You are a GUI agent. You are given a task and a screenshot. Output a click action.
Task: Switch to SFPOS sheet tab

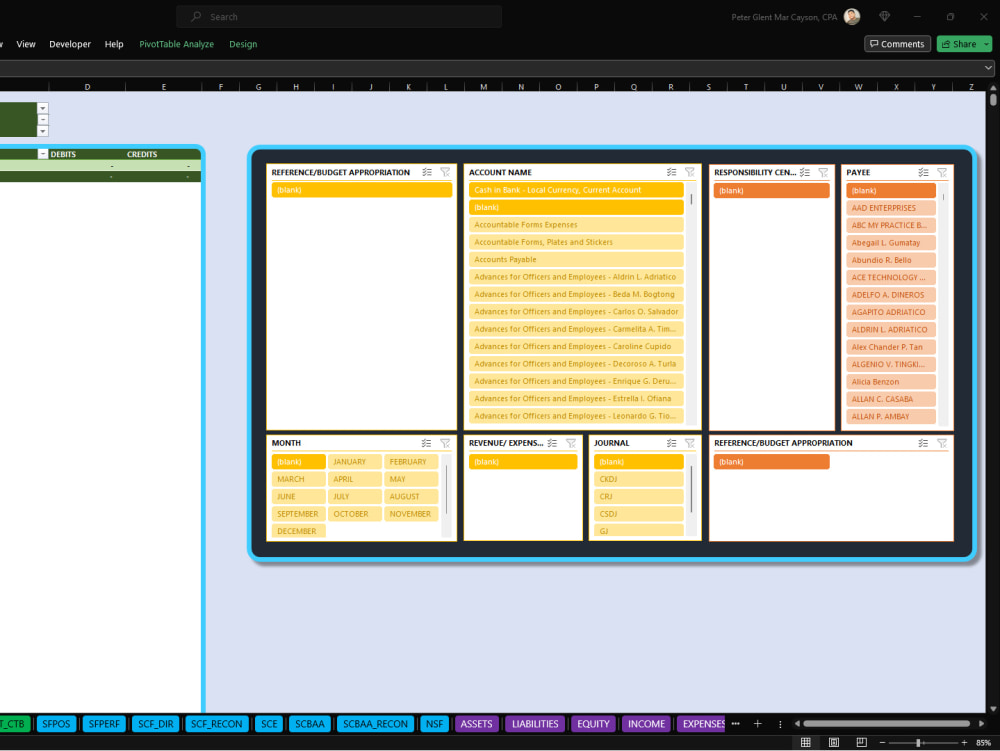tap(56, 724)
